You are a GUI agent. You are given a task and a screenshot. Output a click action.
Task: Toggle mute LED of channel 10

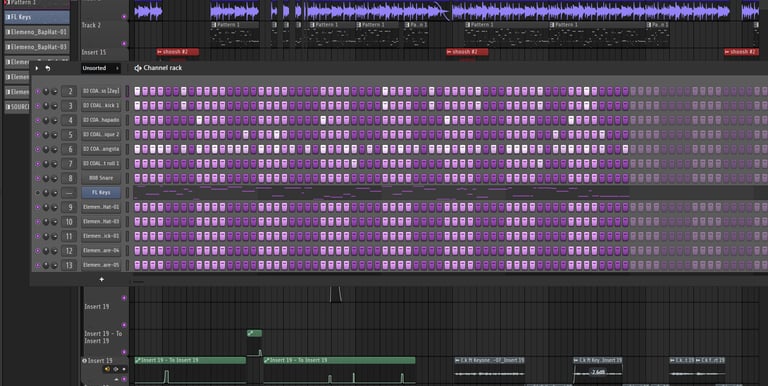pyautogui.click(x=38, y=222)
